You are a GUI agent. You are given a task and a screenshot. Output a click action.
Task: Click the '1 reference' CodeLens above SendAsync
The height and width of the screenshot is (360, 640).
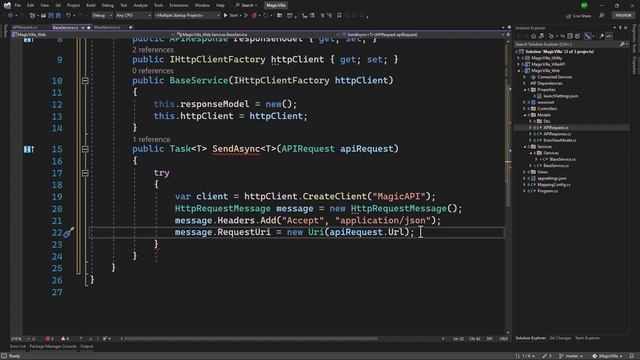point(151,140)
